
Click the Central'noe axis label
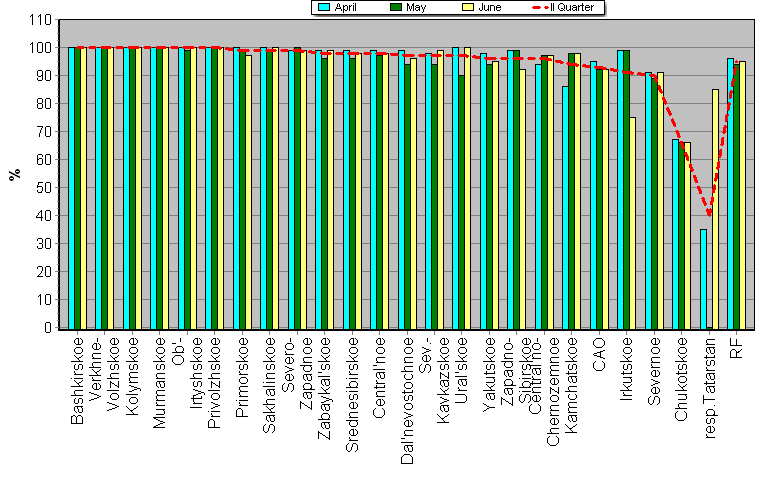coord(379,378)
